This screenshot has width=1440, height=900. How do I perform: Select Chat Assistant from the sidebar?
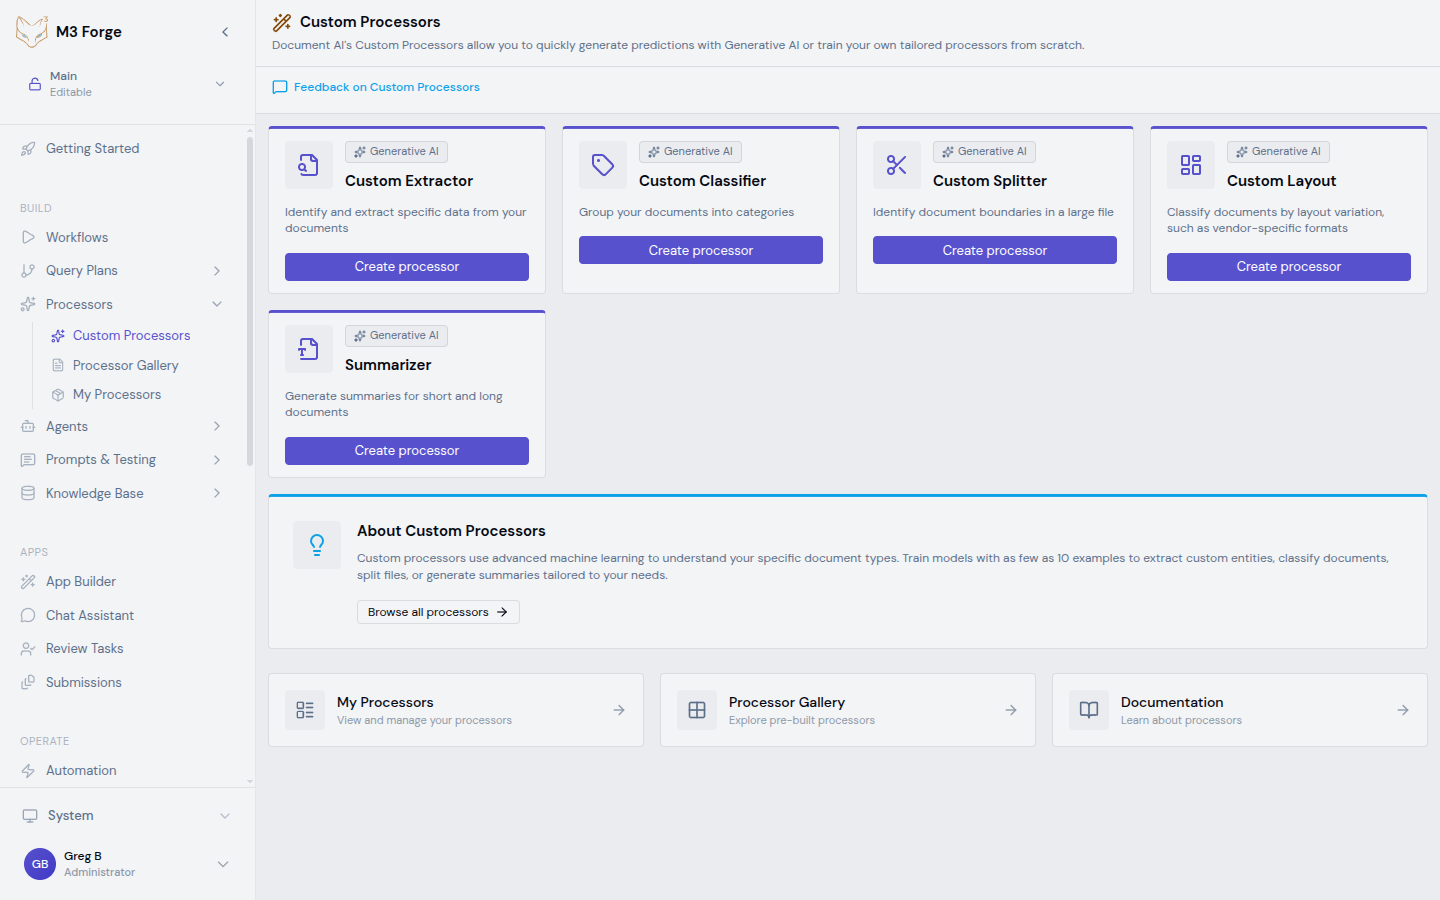(x=90, y=615)
